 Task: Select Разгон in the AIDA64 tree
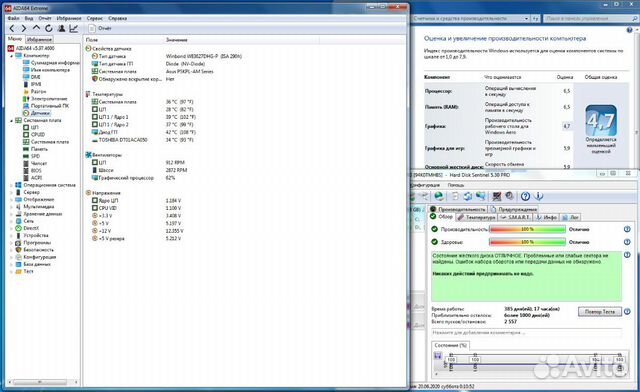click(x=38, y=91)
